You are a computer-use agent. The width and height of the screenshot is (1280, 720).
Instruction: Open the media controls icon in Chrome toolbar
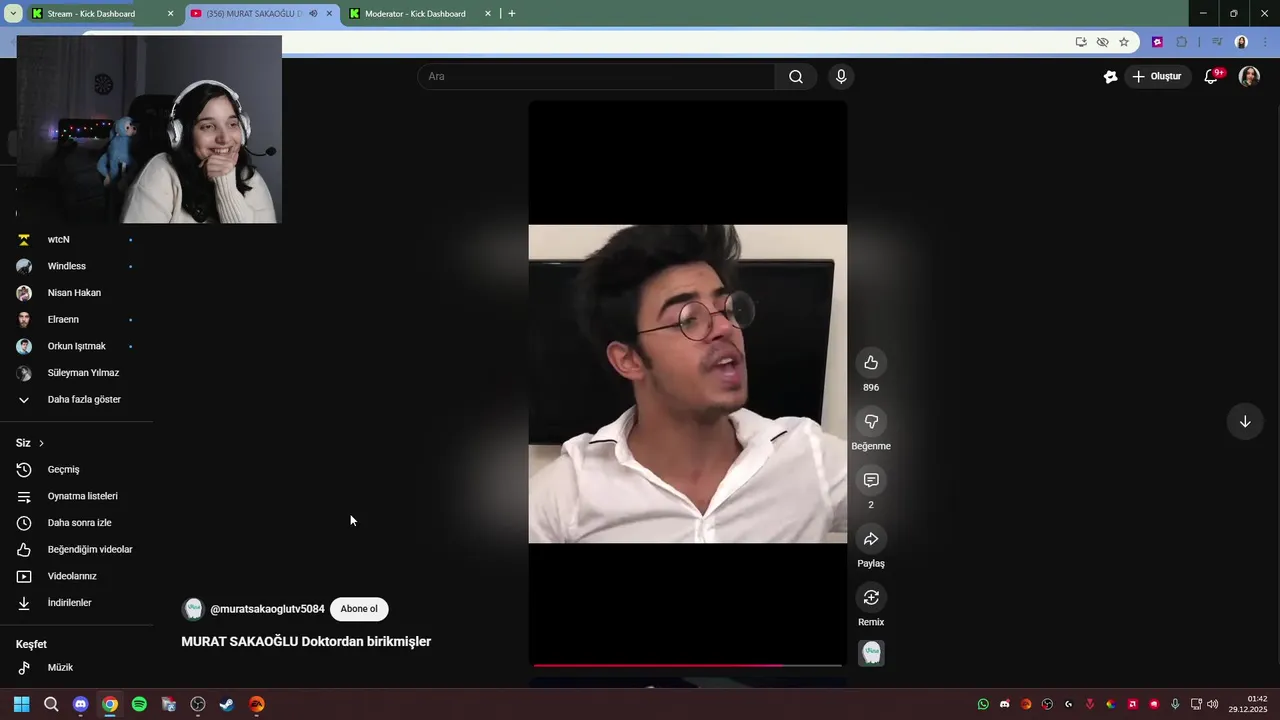(x=1217, y=42)
